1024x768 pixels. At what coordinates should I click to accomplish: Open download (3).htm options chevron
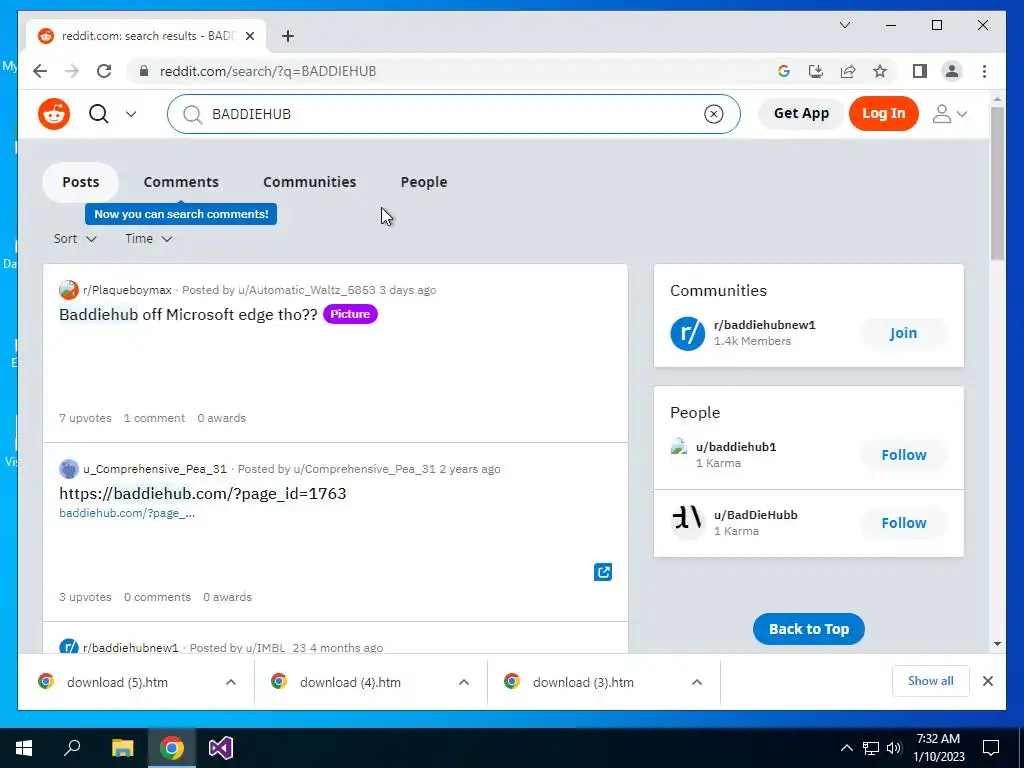697,682
